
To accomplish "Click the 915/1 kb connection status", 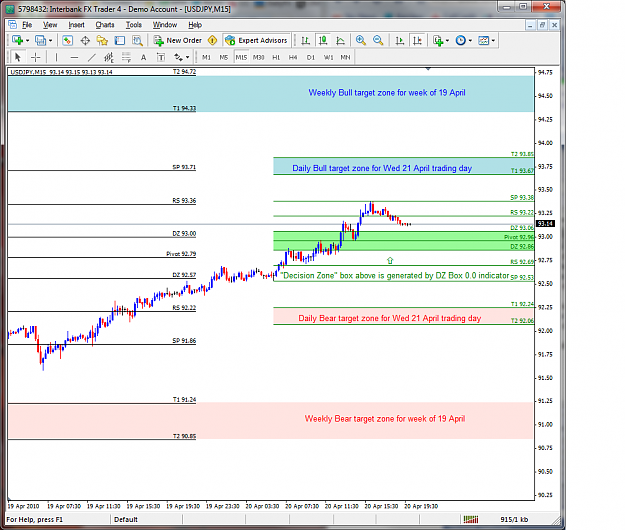I will (514, 519).
